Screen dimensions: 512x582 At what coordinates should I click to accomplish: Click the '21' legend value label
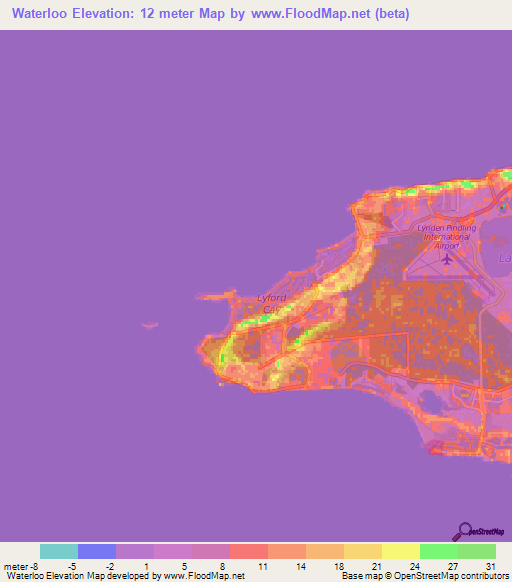377,567
